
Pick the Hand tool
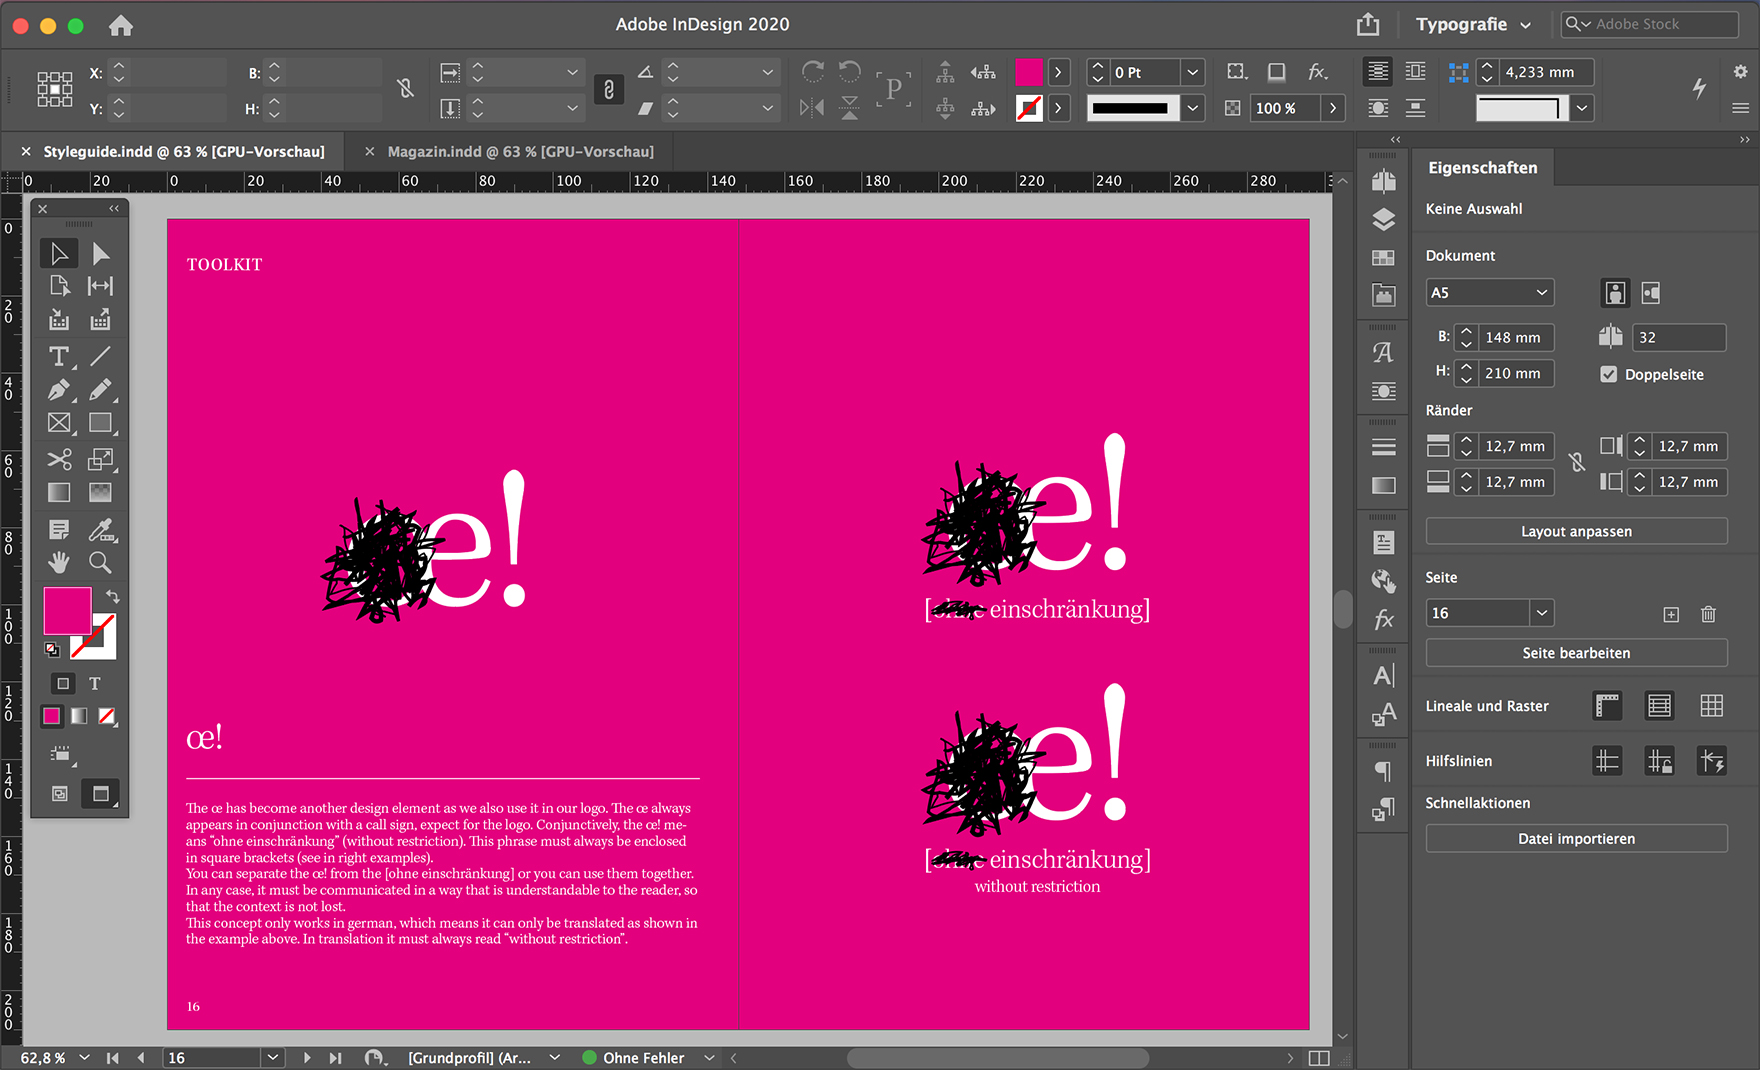[x=59, y=562]
